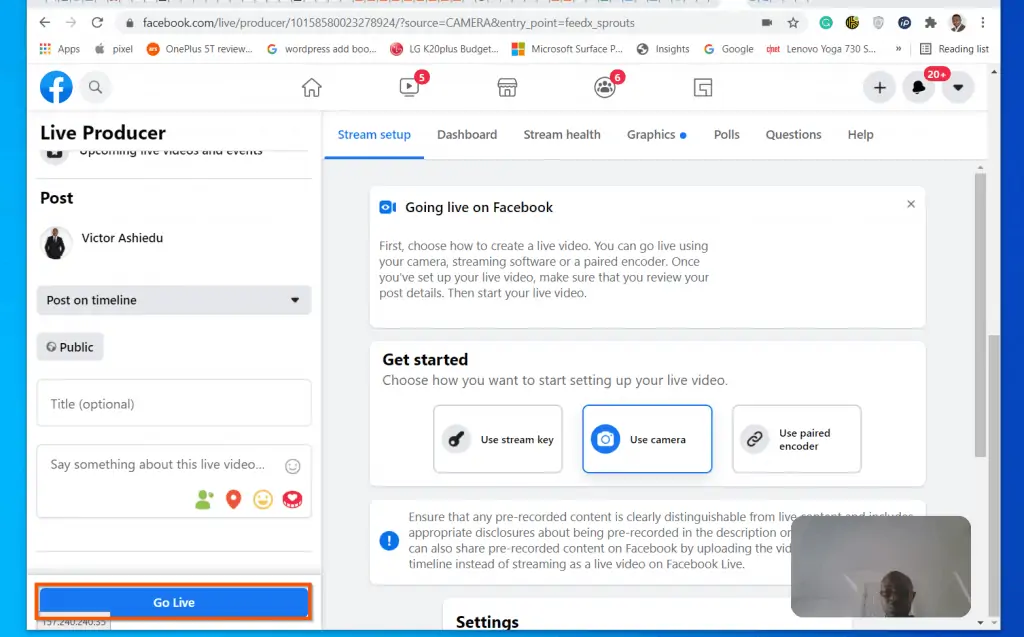Open the Gaming icon in top navigation

703,87
